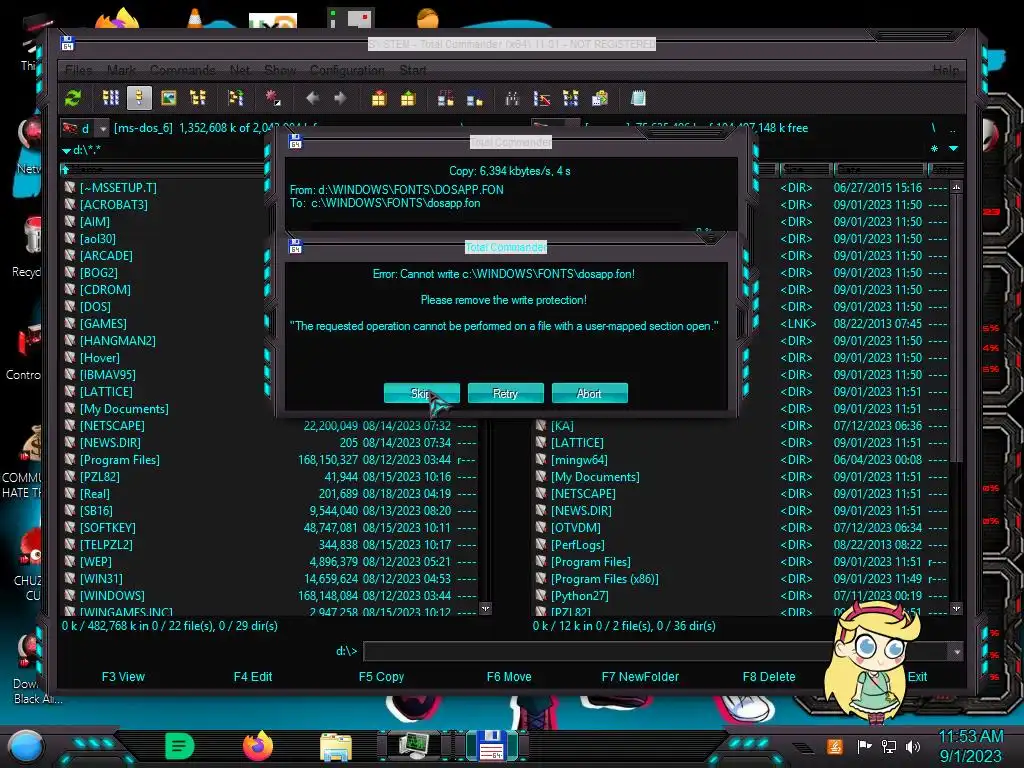Click the computer monitor taskbar icon
This screenshot has height=768, width=1024.
(415, 746)
